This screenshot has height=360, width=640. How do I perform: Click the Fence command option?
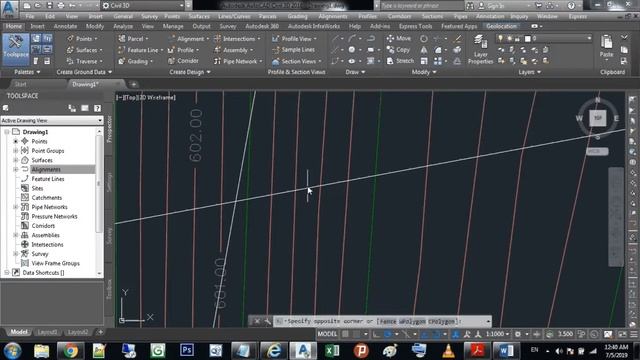coord(388,321)
